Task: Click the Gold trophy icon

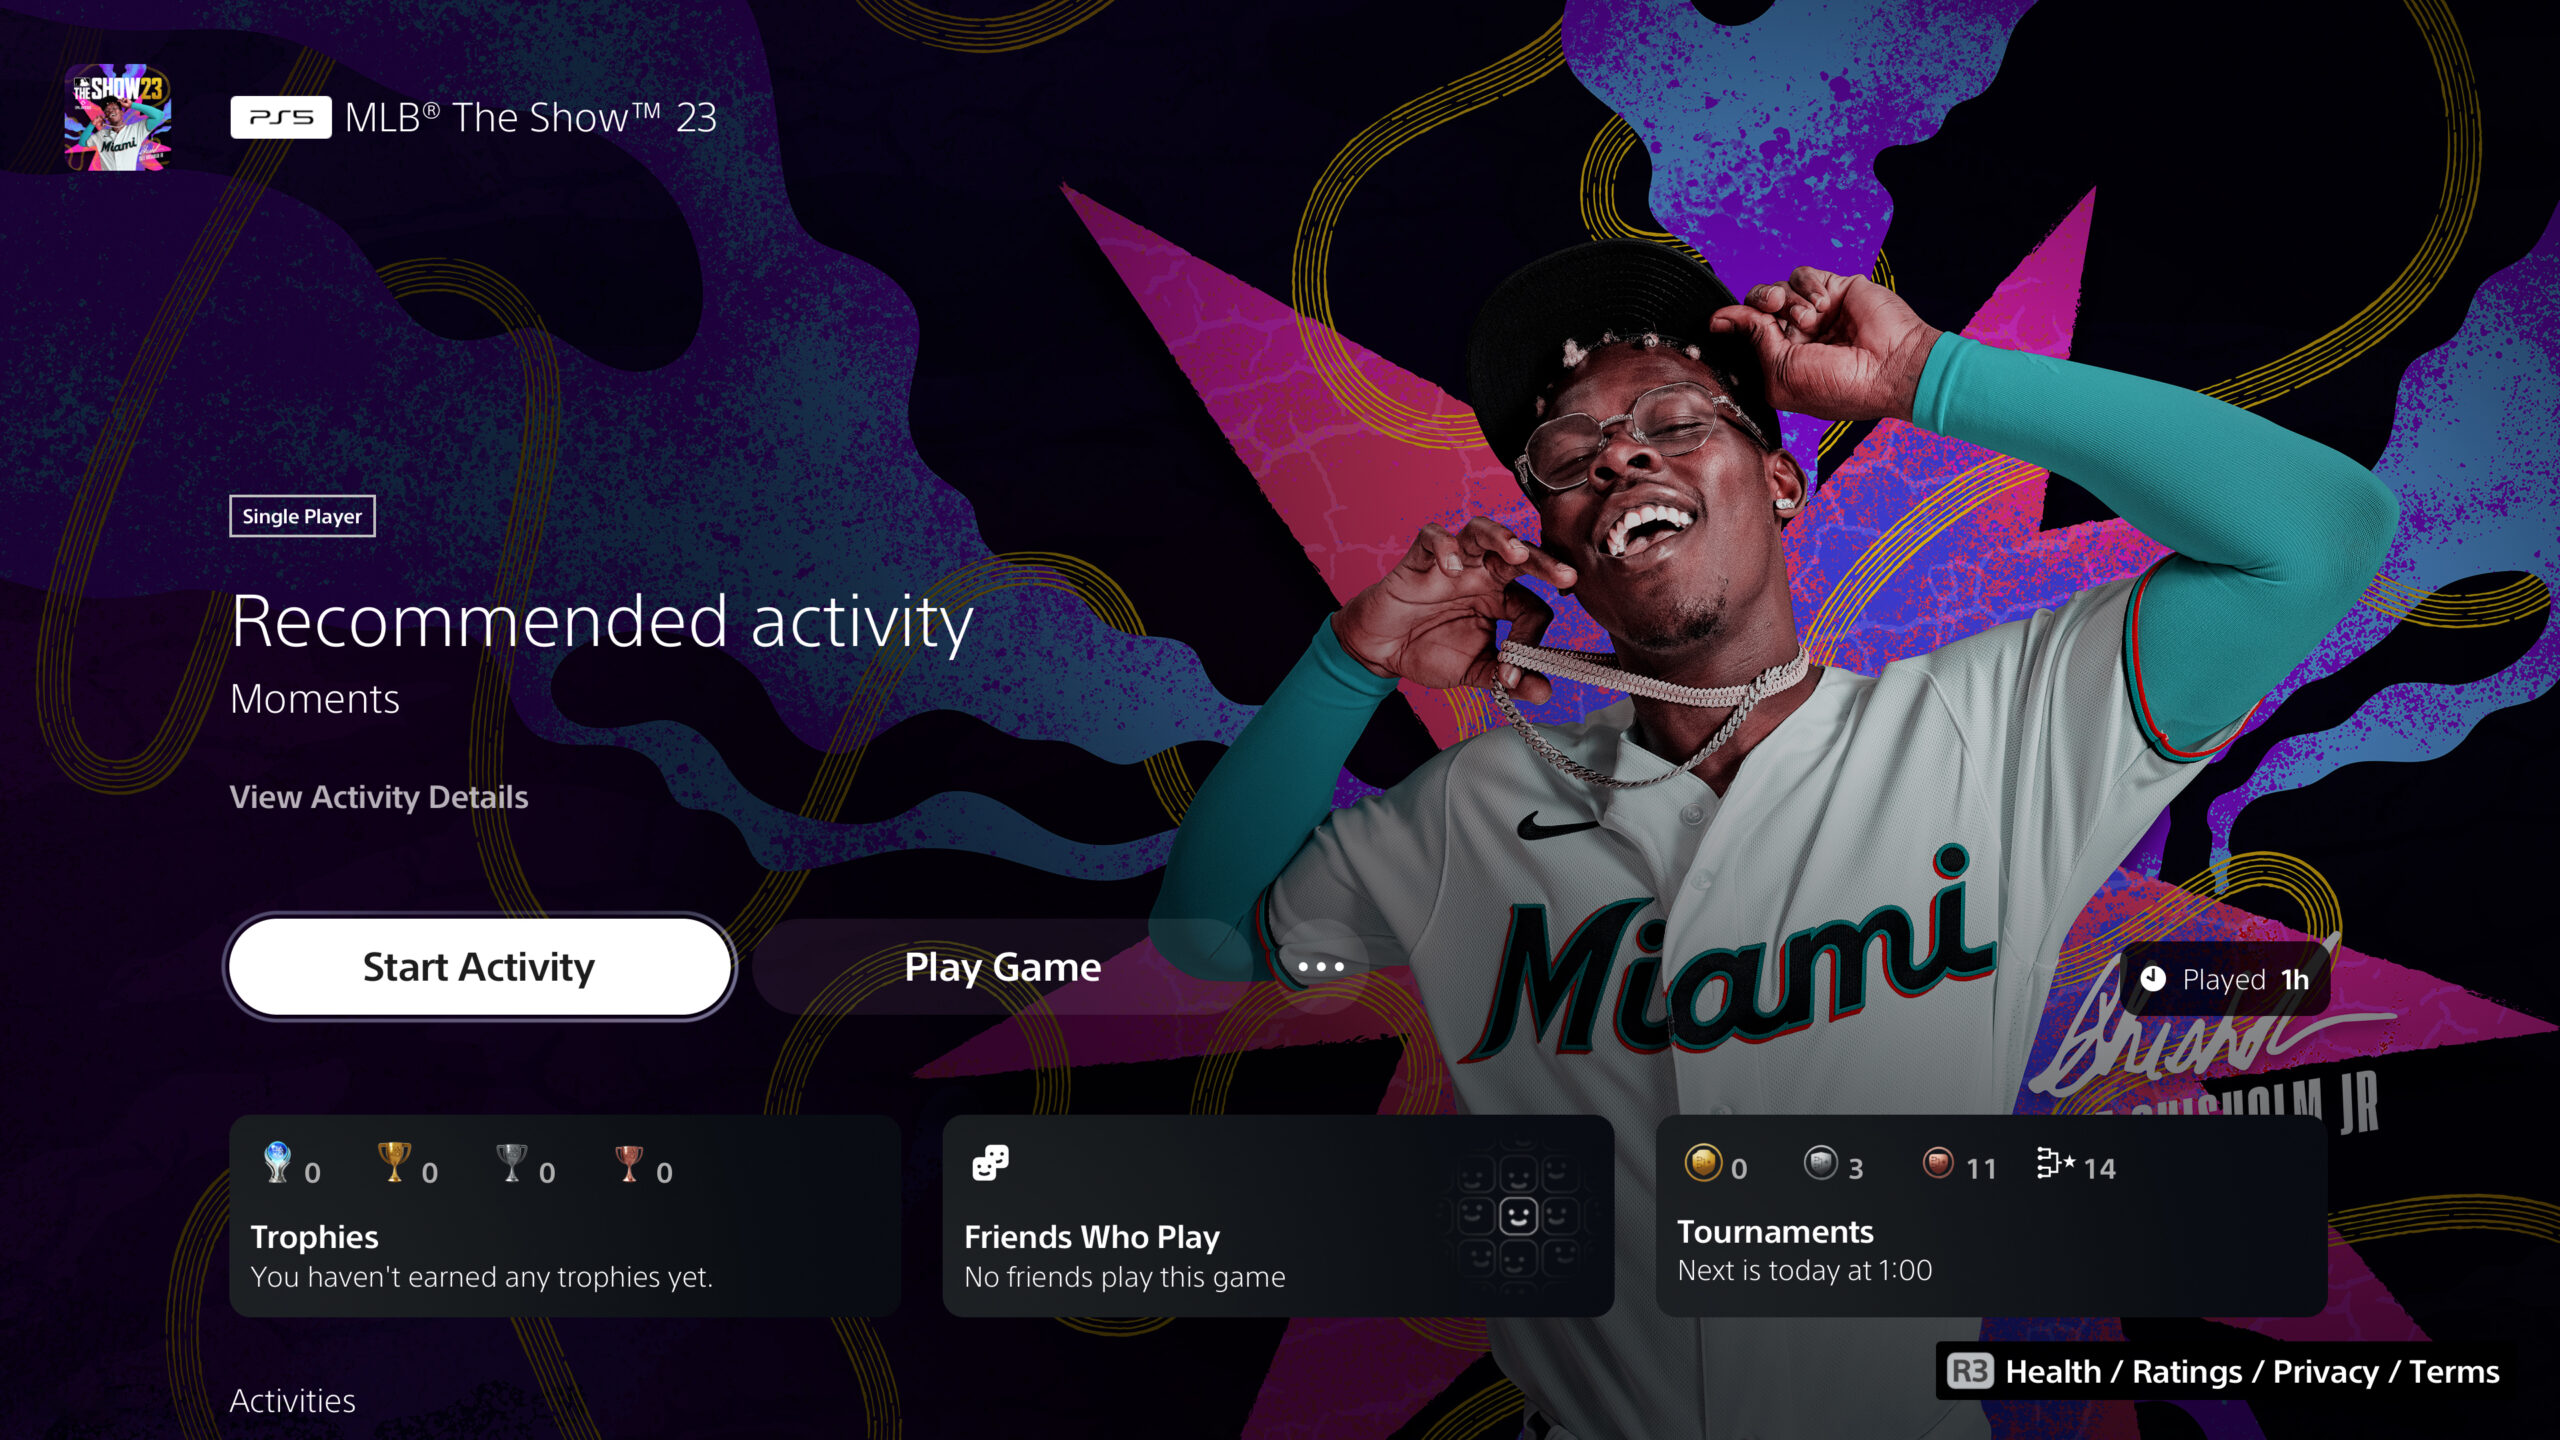Action: click(392, 1162)
